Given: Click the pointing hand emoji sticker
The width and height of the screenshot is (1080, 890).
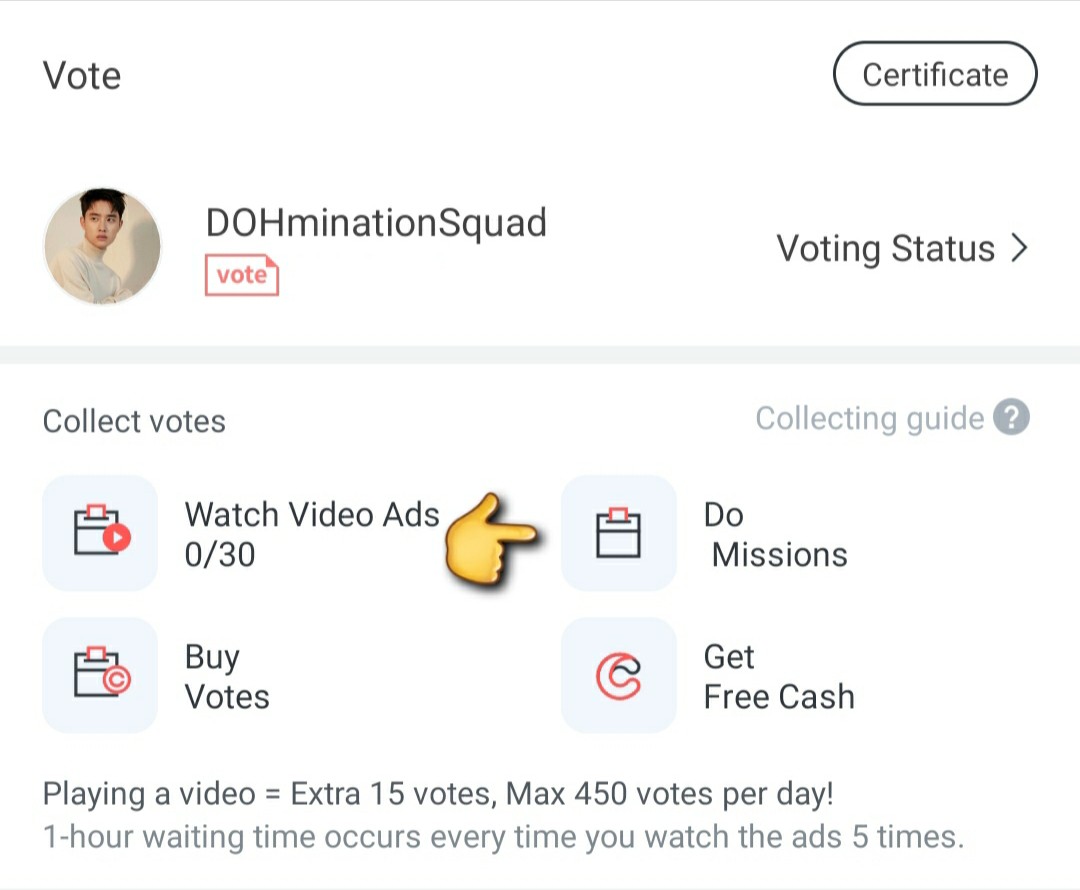Looking at the screenshot, I should coord(490,539).
